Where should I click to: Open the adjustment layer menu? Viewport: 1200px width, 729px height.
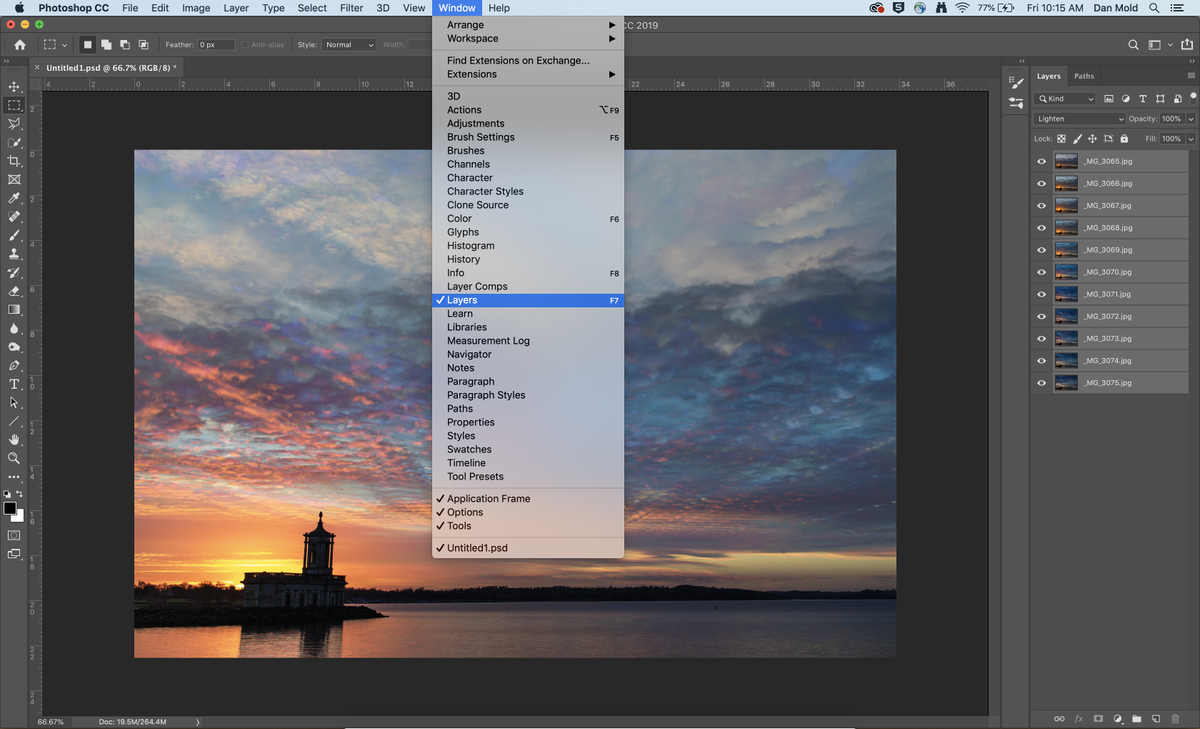click(x=1117, y=718)
